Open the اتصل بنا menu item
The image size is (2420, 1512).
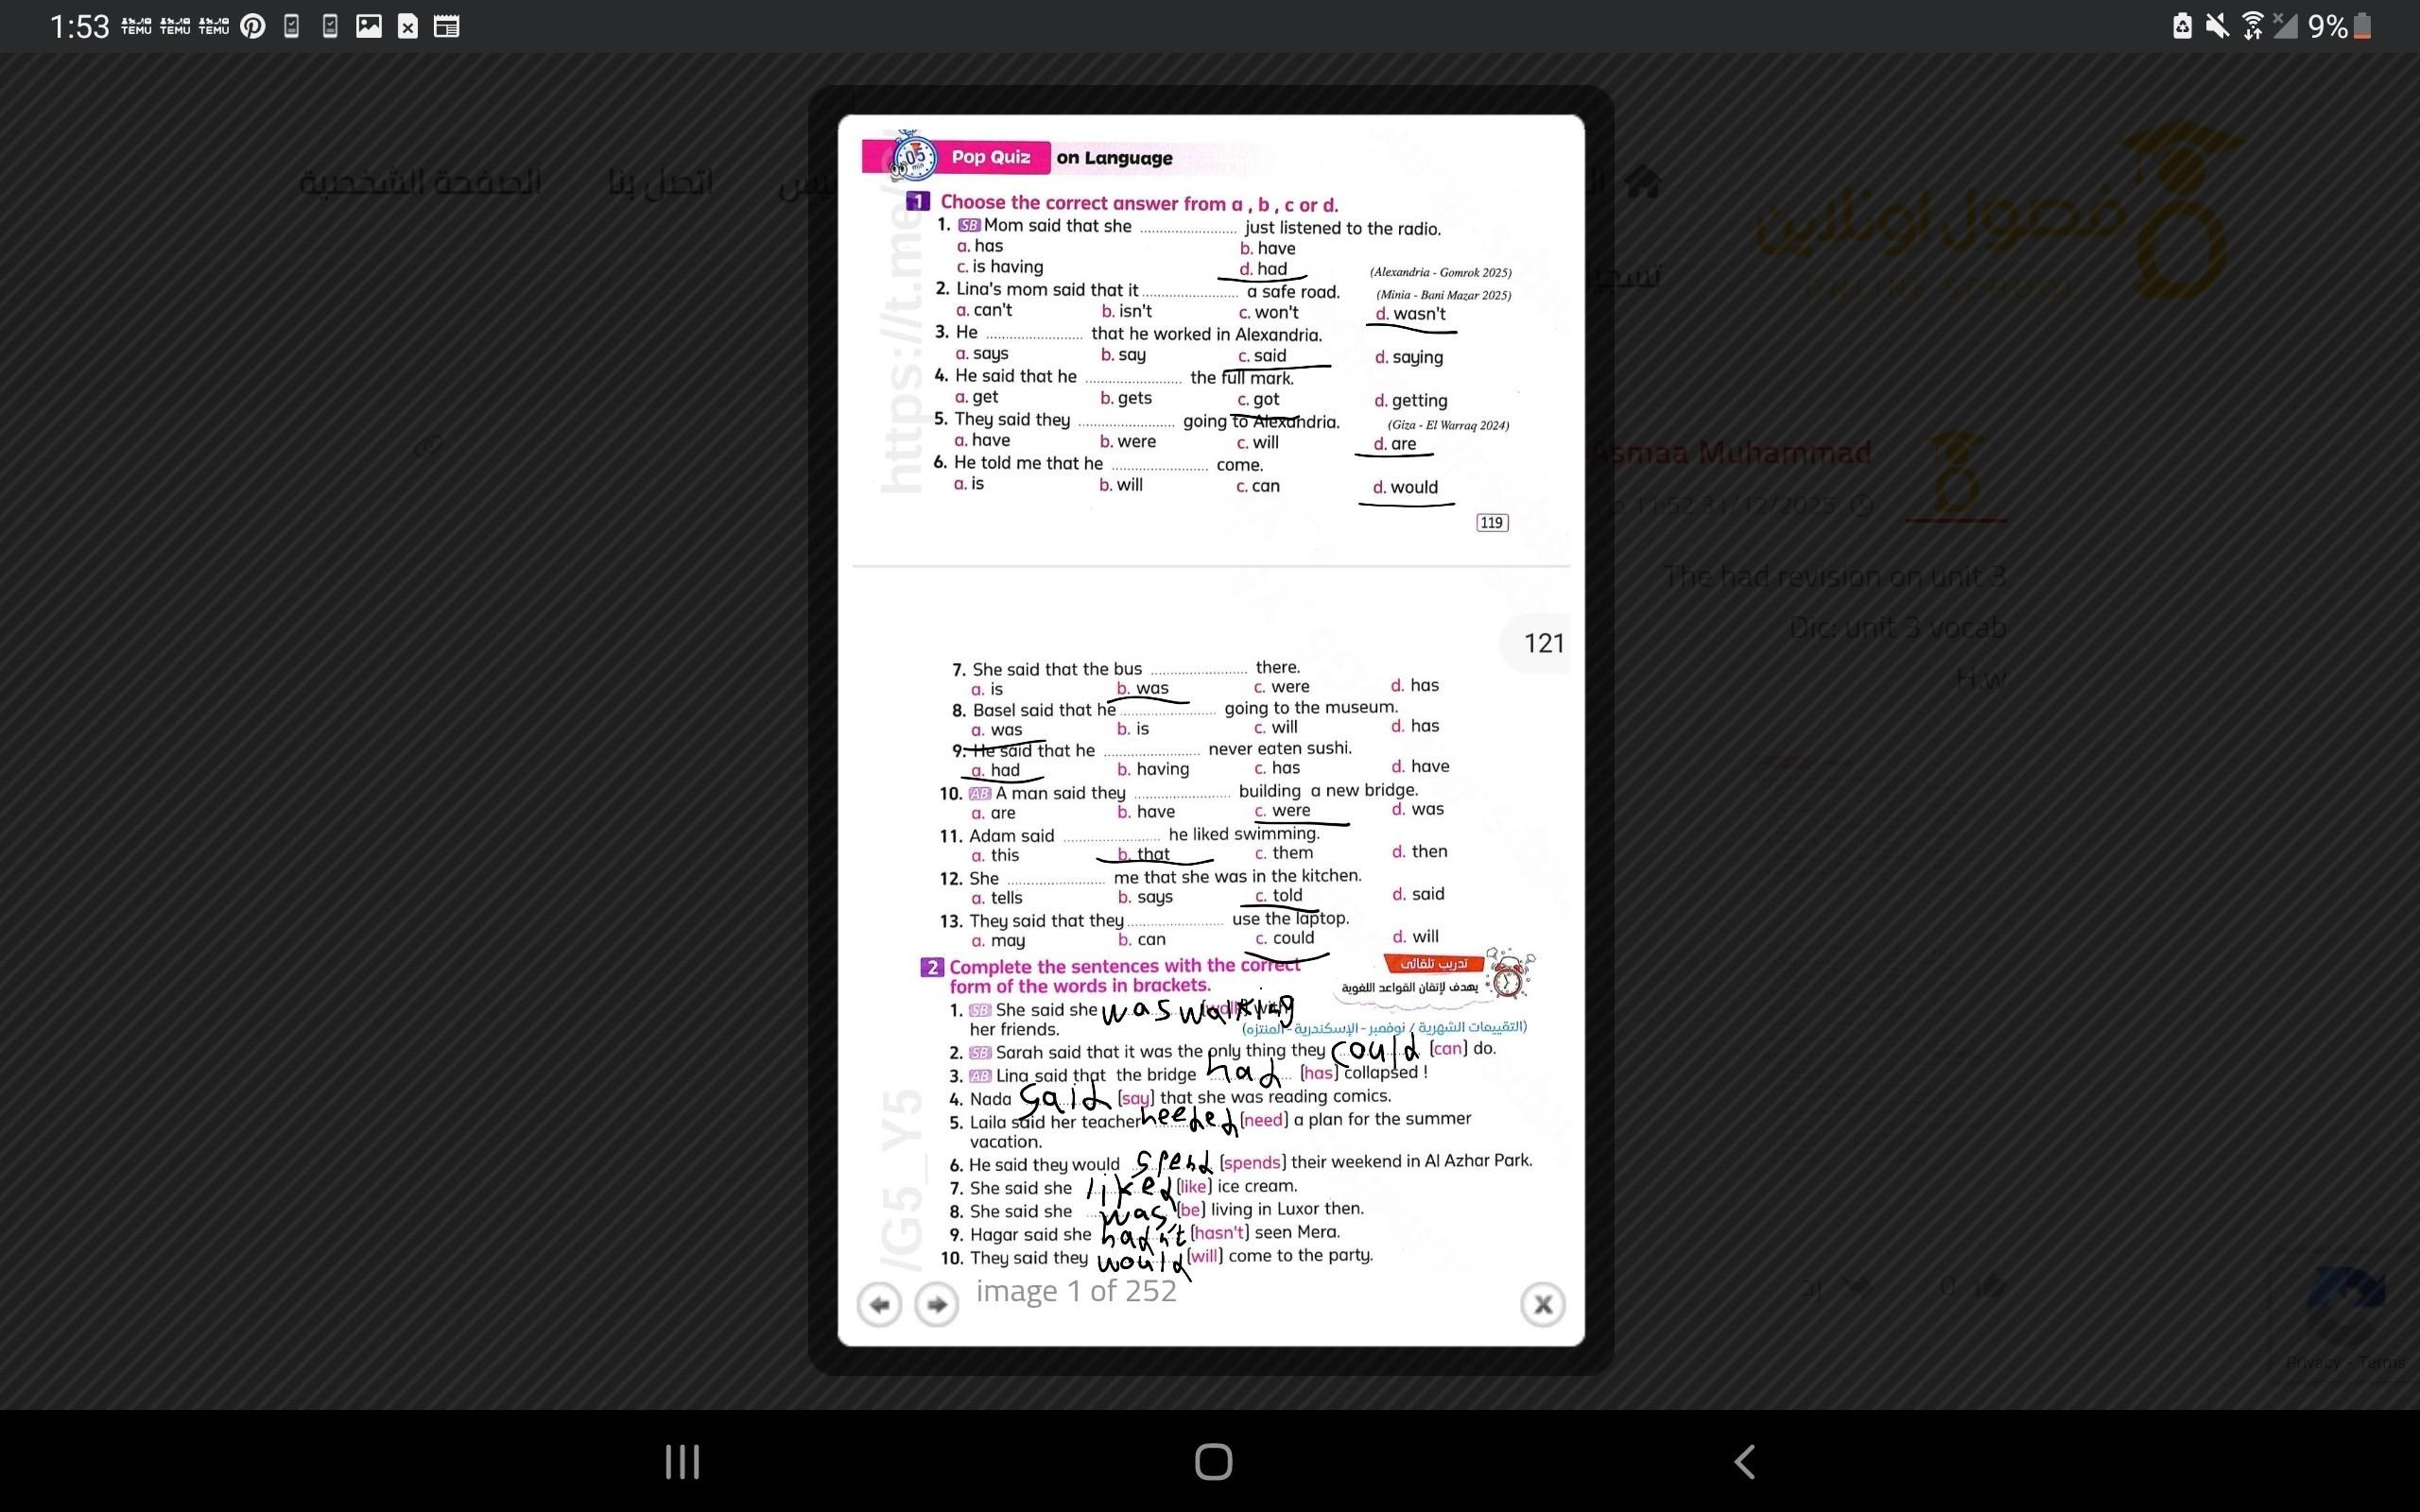coord(661,183)
